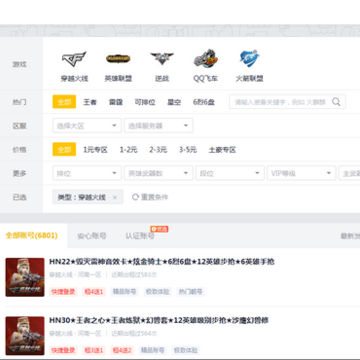Click 快捷登录 tag on HN30 listing
The height and width of the screenshot is (360, 360).
tap(63, 350)
